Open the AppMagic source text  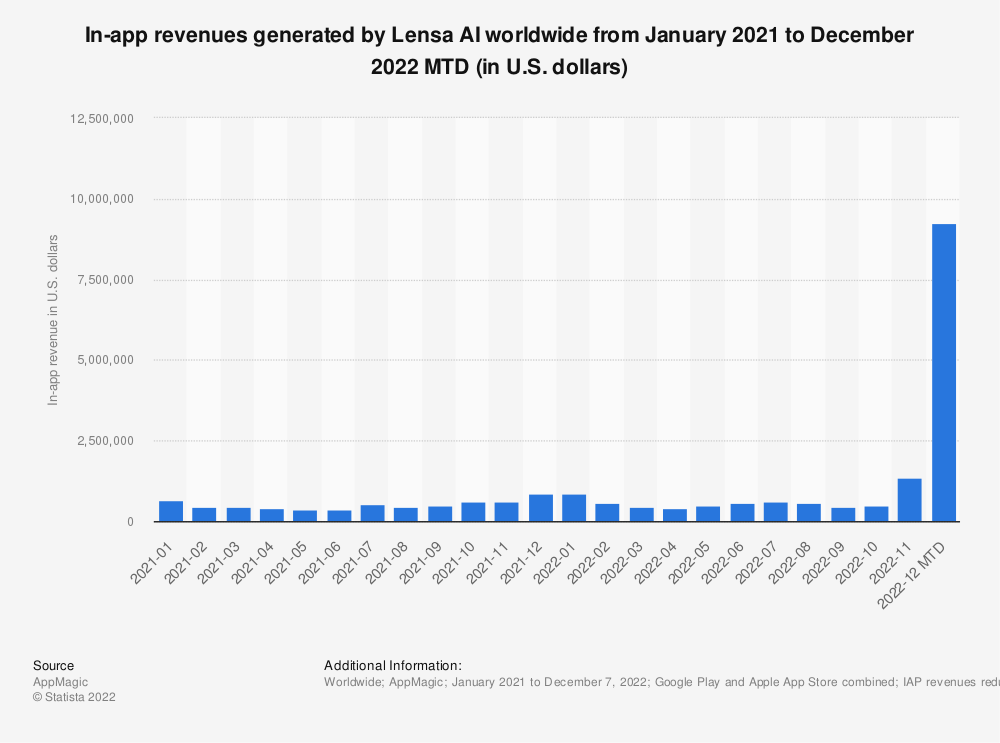pos(55,681)
